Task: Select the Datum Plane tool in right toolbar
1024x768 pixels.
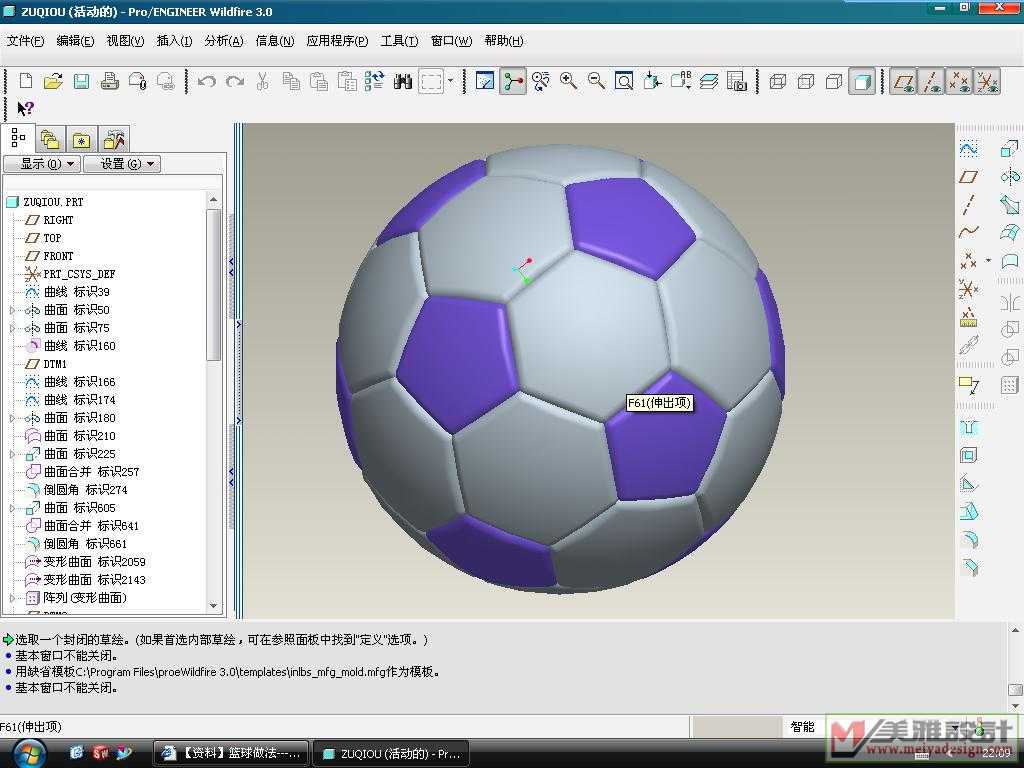Action: [968, 176]
